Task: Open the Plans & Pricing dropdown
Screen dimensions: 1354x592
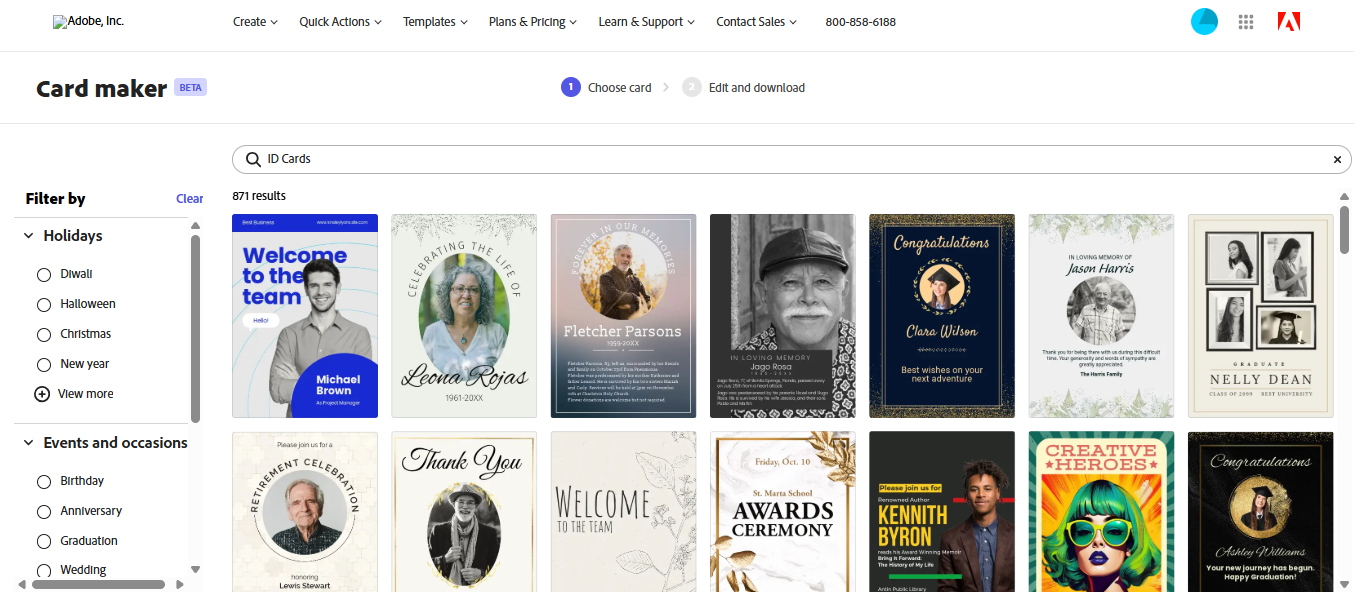Action: [533, 22]
